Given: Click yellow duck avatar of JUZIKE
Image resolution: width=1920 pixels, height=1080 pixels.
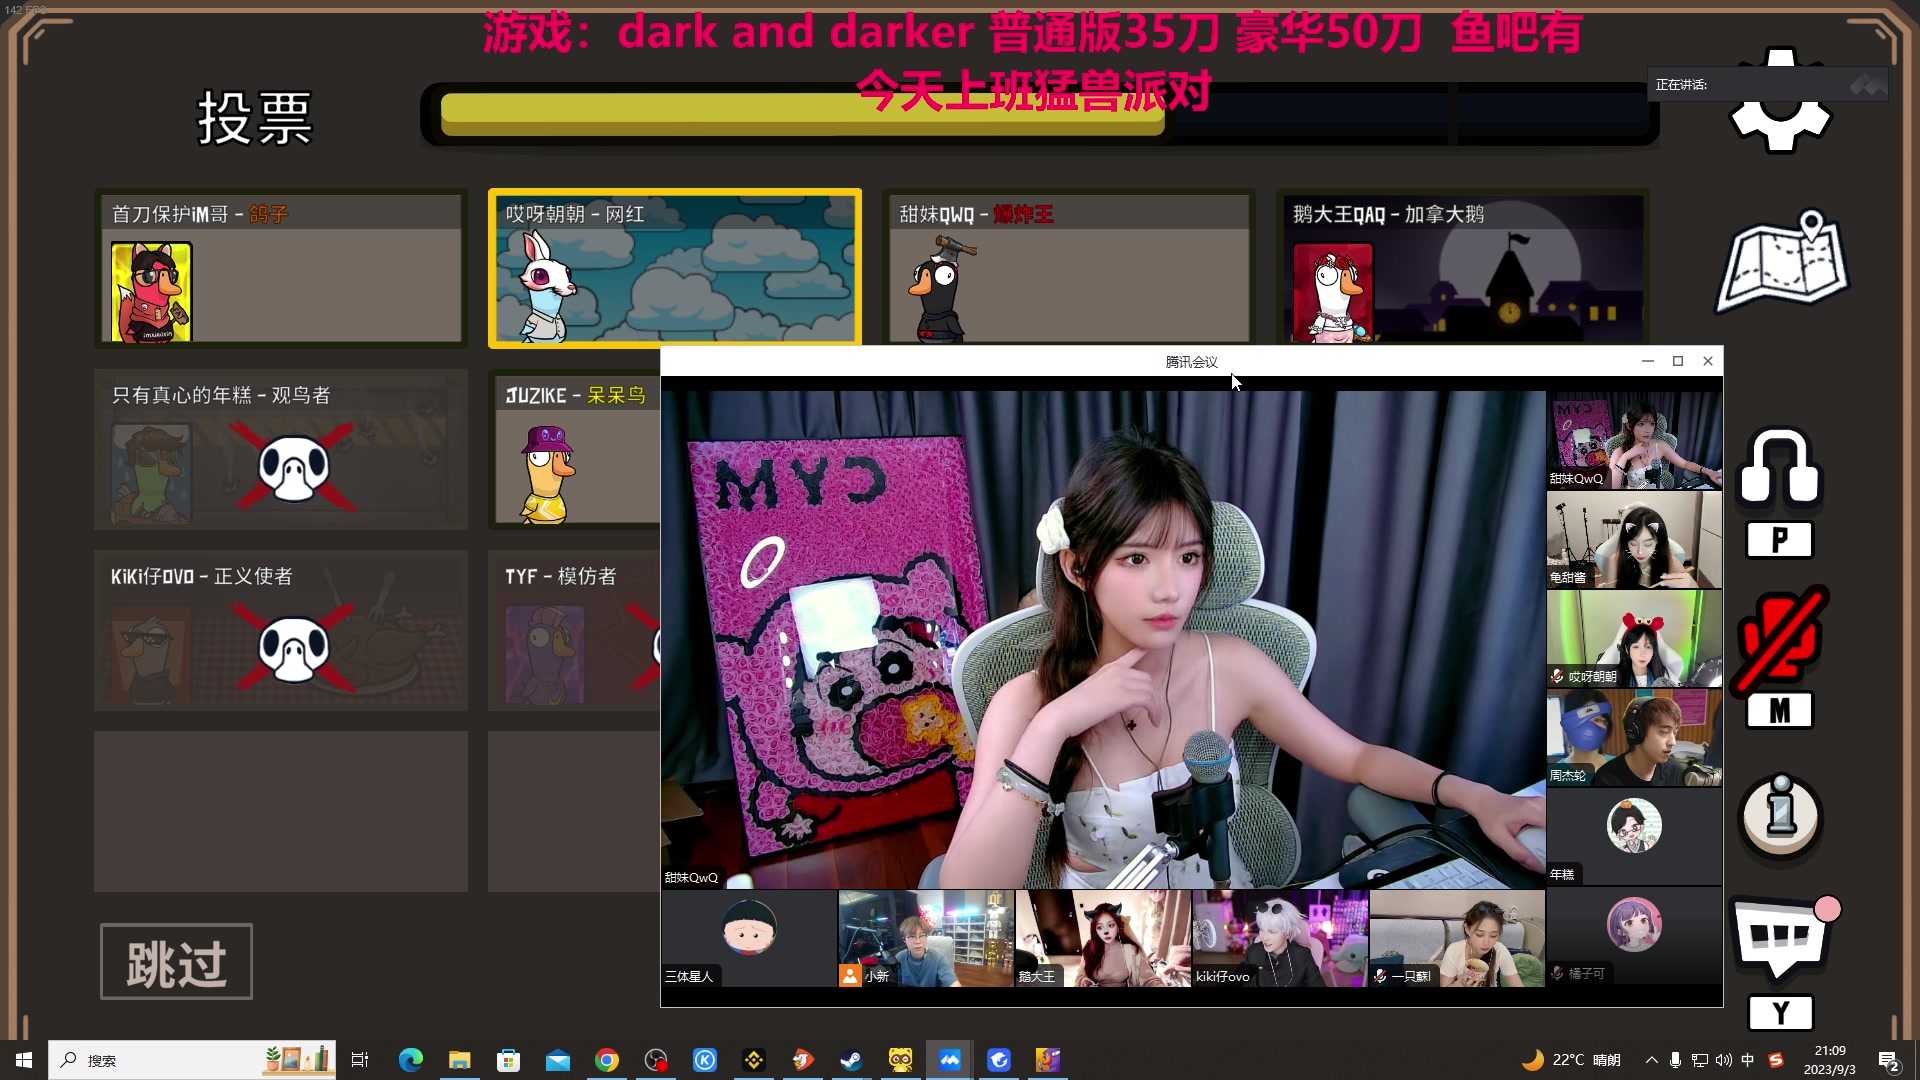Looking at the screenshot, I should pos(546,474).
